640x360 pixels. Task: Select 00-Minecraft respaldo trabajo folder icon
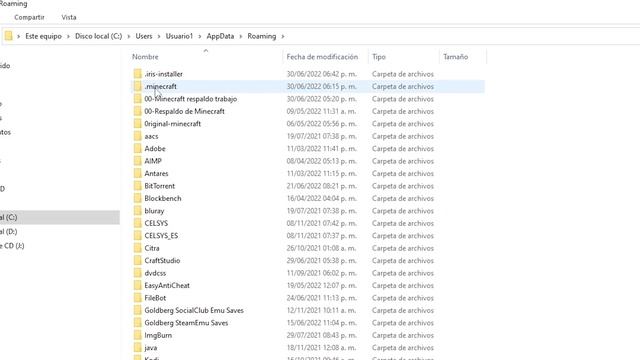[138, 99]
